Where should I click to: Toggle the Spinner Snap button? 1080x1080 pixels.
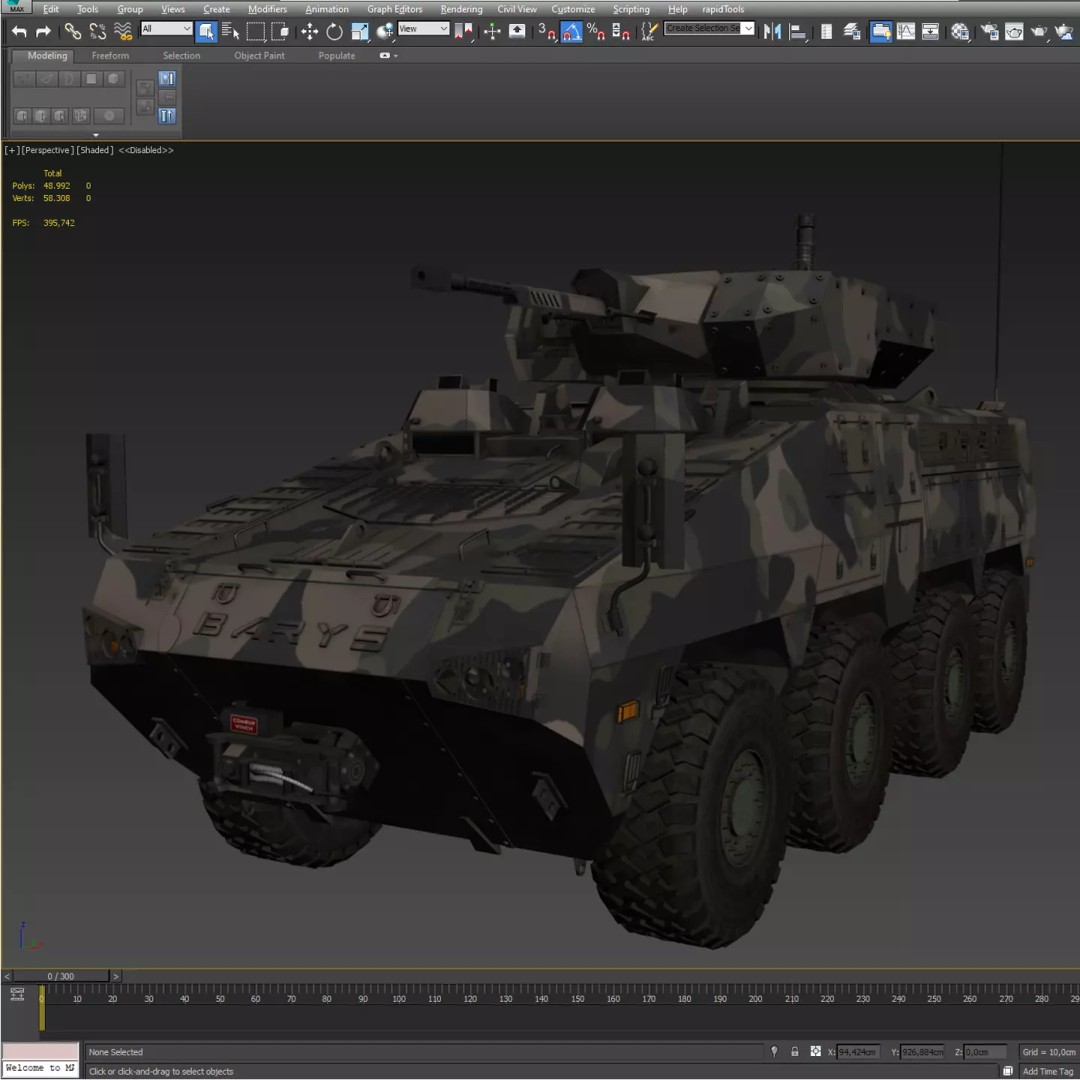pyautogui.click(x=621, y=32)
